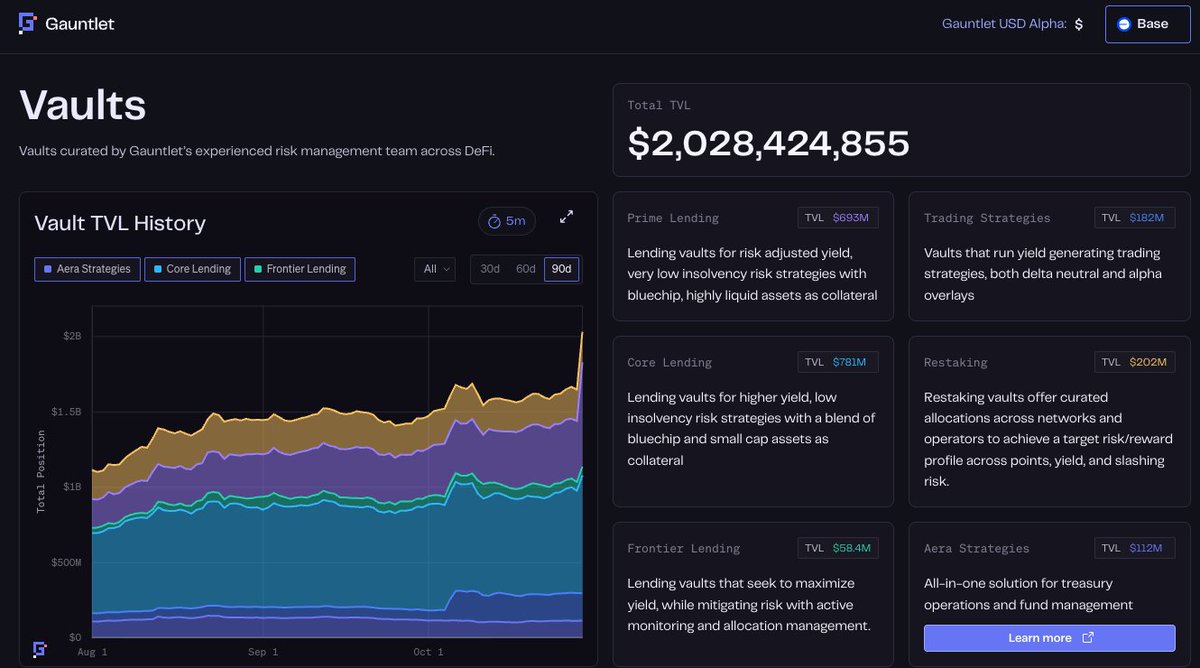
Task: Click the blue Core Lending legend swatch
Action: [x=158, y=269]
